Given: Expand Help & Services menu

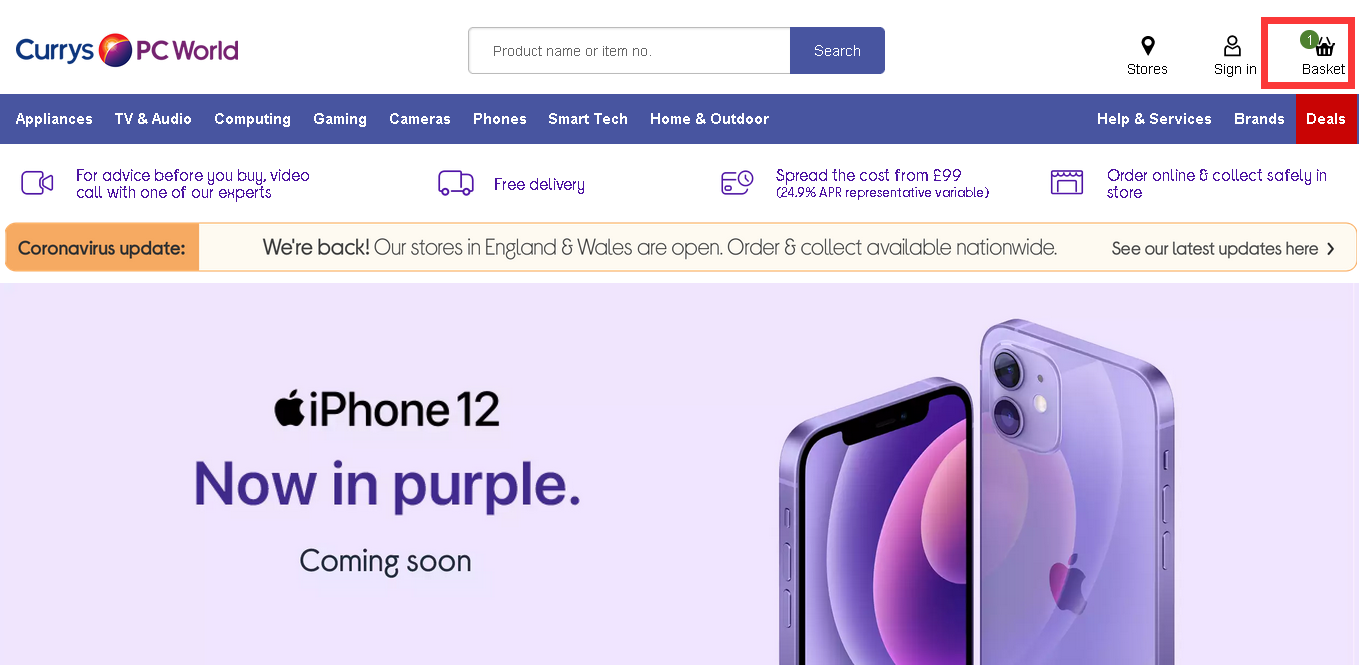Looking at the screenshot, I should [x=1153, y=119].
